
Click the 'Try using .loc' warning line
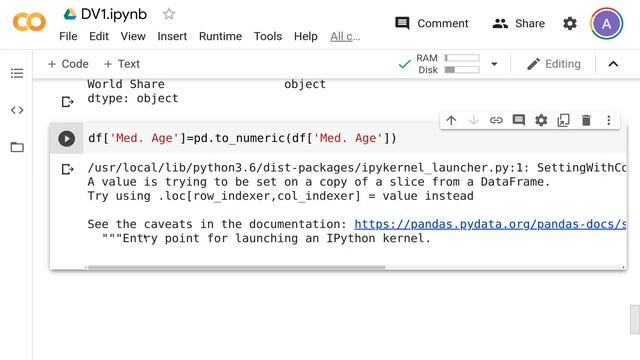point(280,196)
